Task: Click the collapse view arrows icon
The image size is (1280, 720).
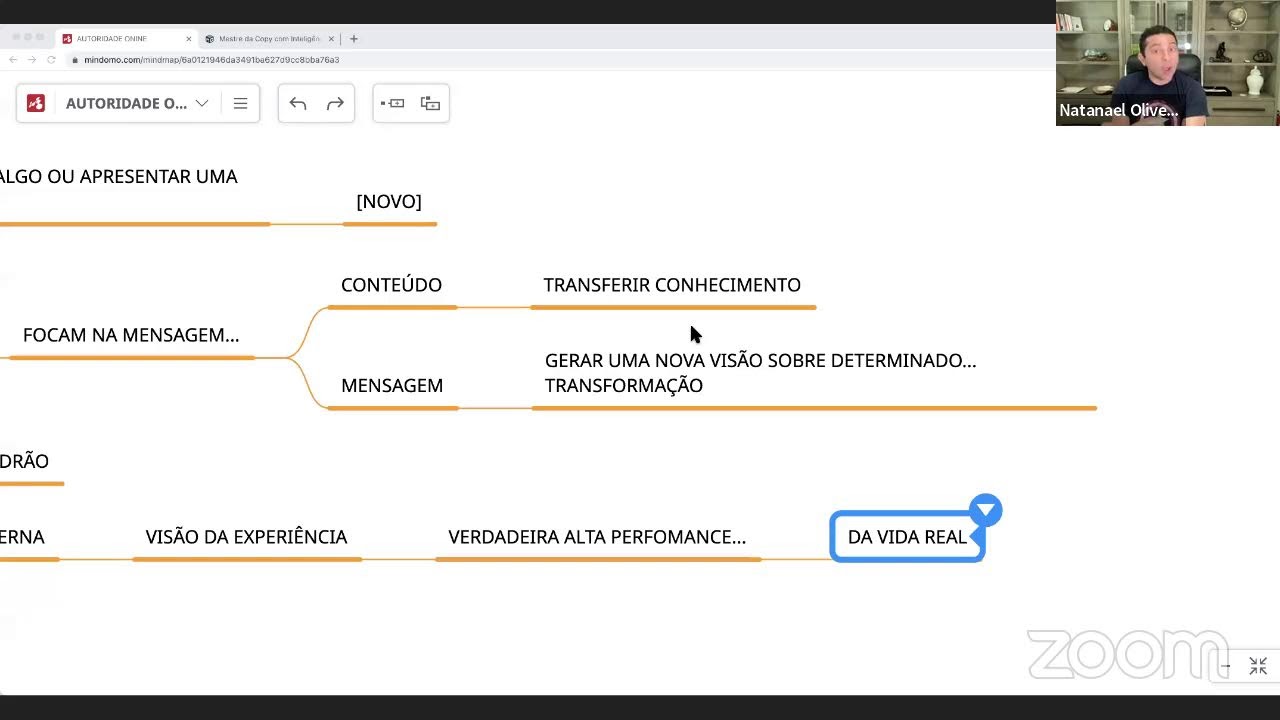Action: point(1258,666)
